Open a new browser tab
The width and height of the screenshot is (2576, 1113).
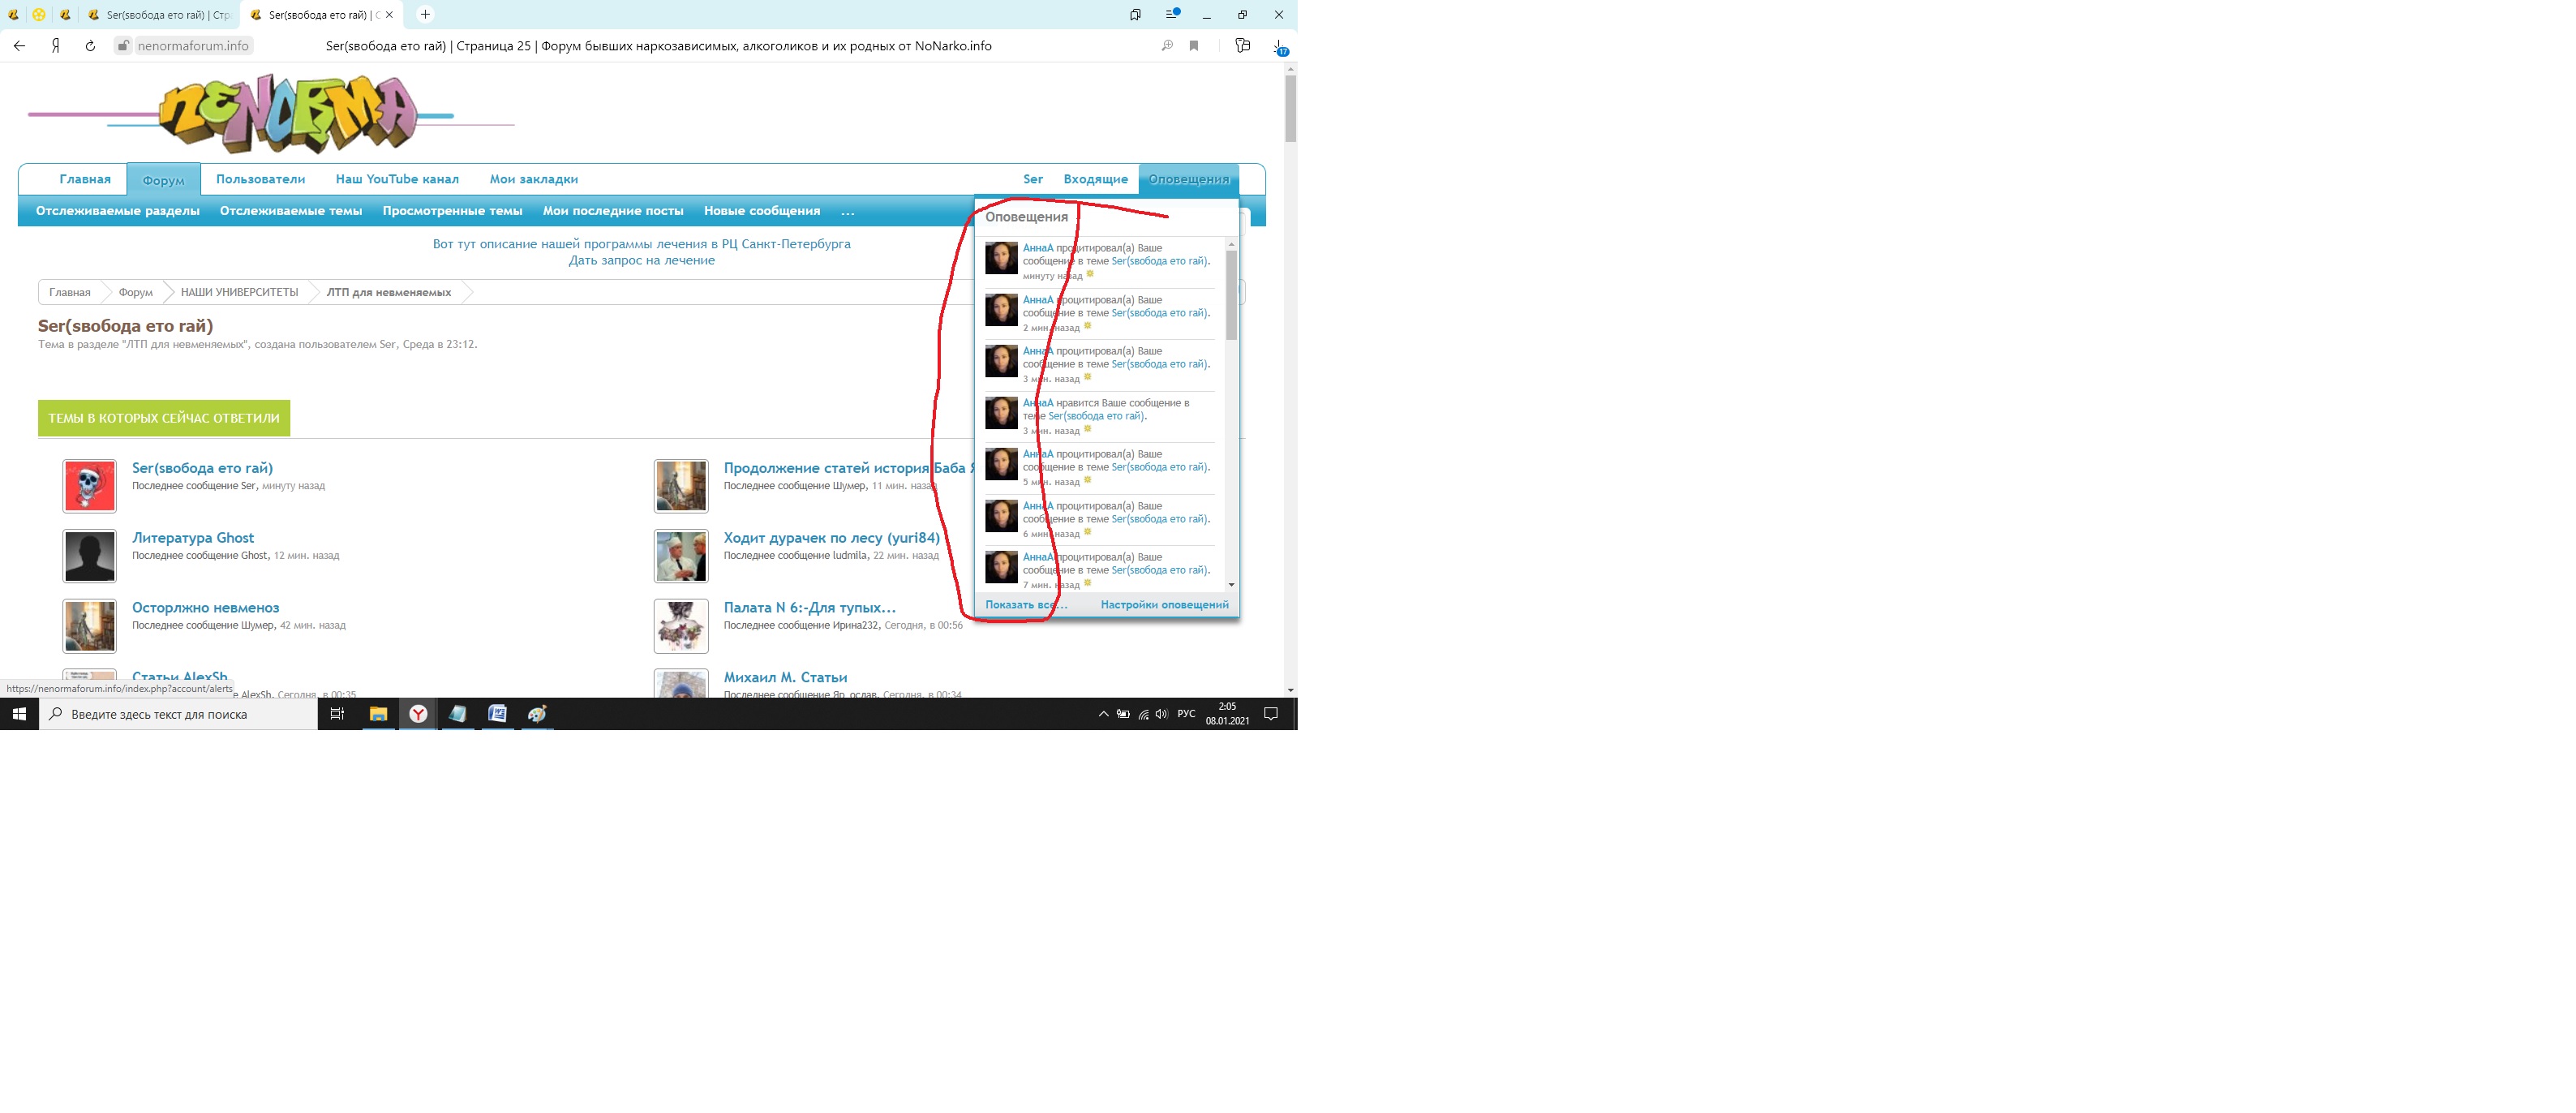[x=425, y=15]
